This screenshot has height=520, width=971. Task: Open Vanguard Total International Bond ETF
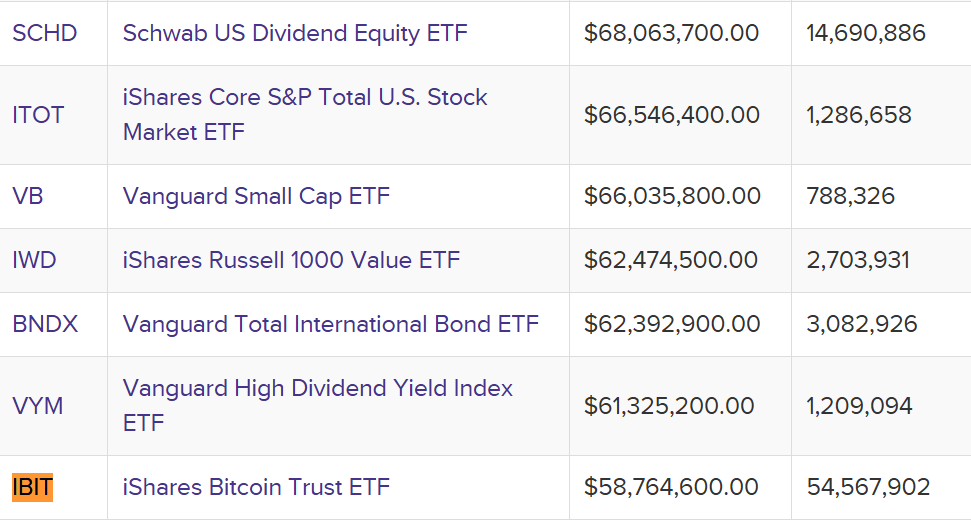pyautogui.click(x=330, y=324)
